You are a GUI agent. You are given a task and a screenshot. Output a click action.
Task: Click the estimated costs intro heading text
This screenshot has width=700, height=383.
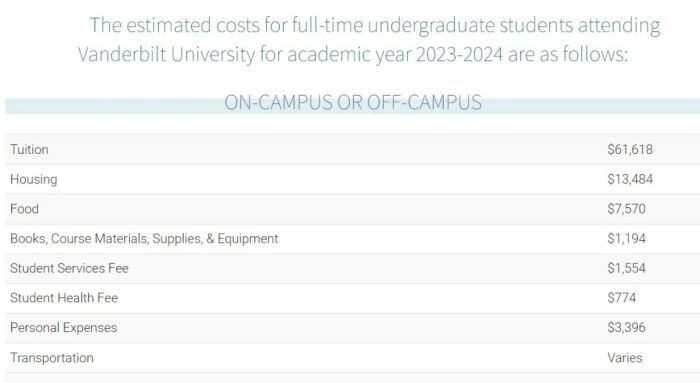[369, 39]
